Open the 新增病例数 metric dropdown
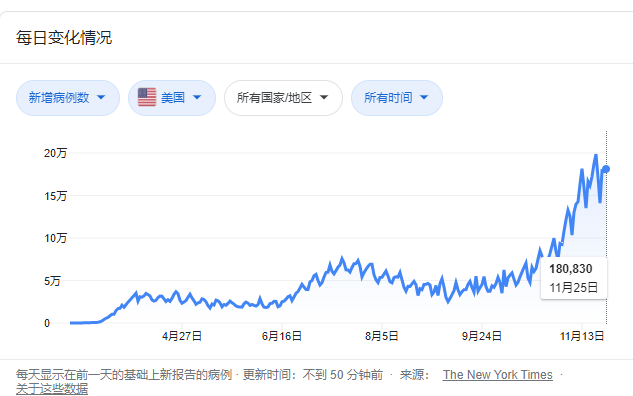This screenshot has height=396, width=633. point(68,98)
